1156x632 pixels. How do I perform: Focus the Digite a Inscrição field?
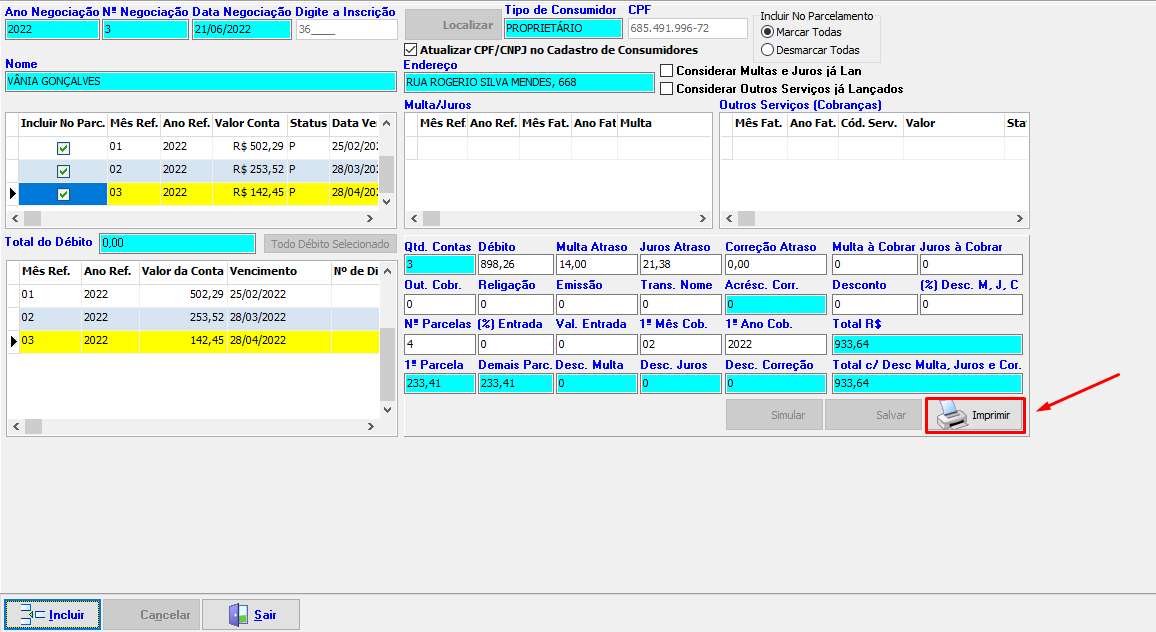(x=345, y=30)
